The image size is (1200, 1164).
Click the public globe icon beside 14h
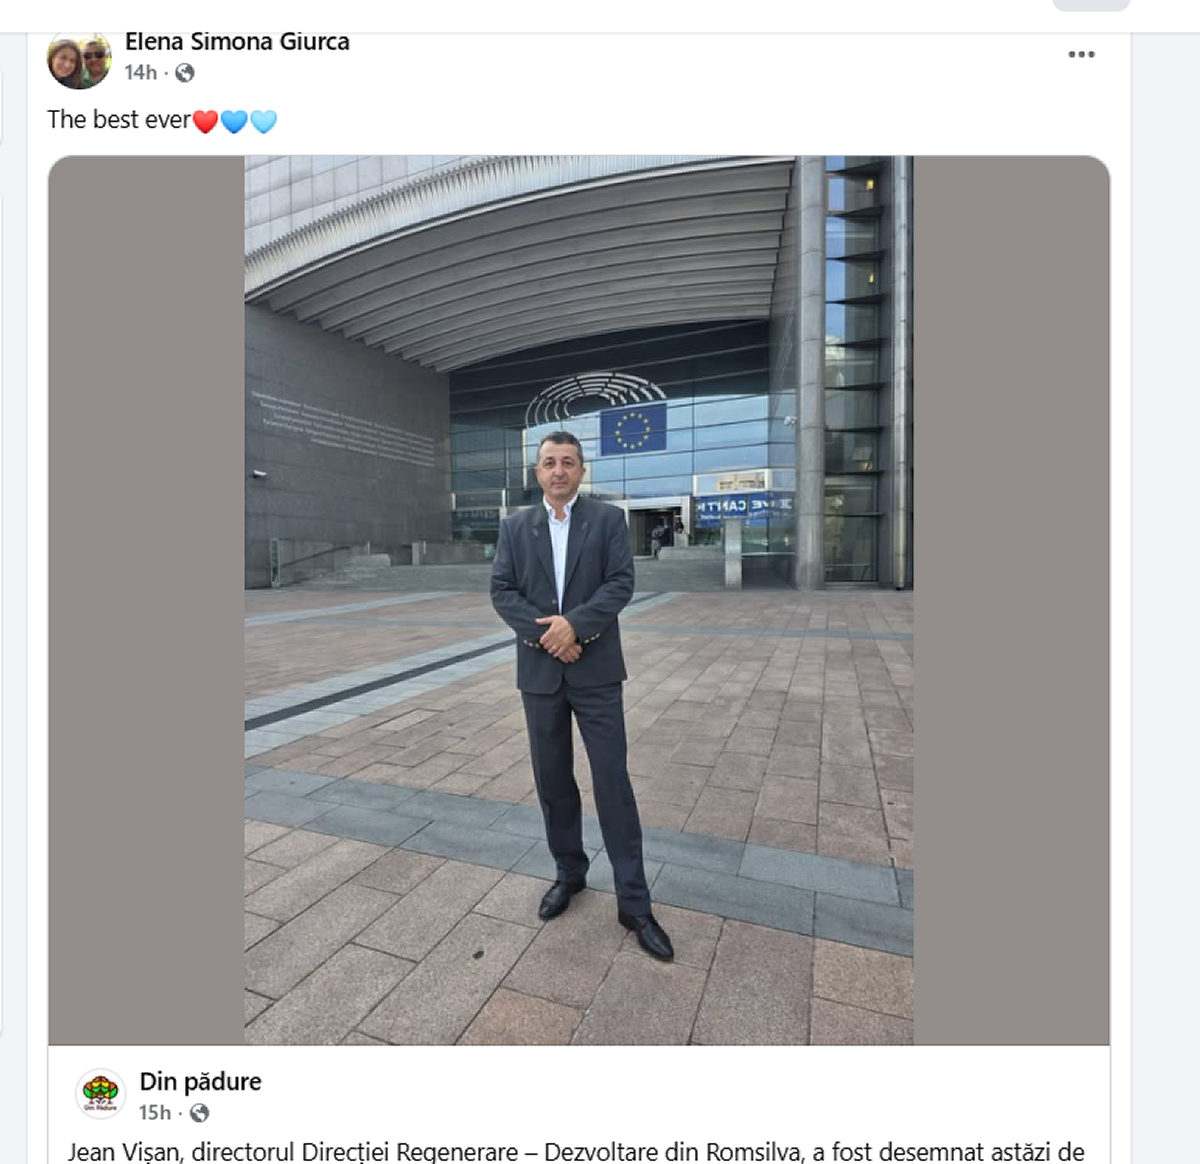185,73
